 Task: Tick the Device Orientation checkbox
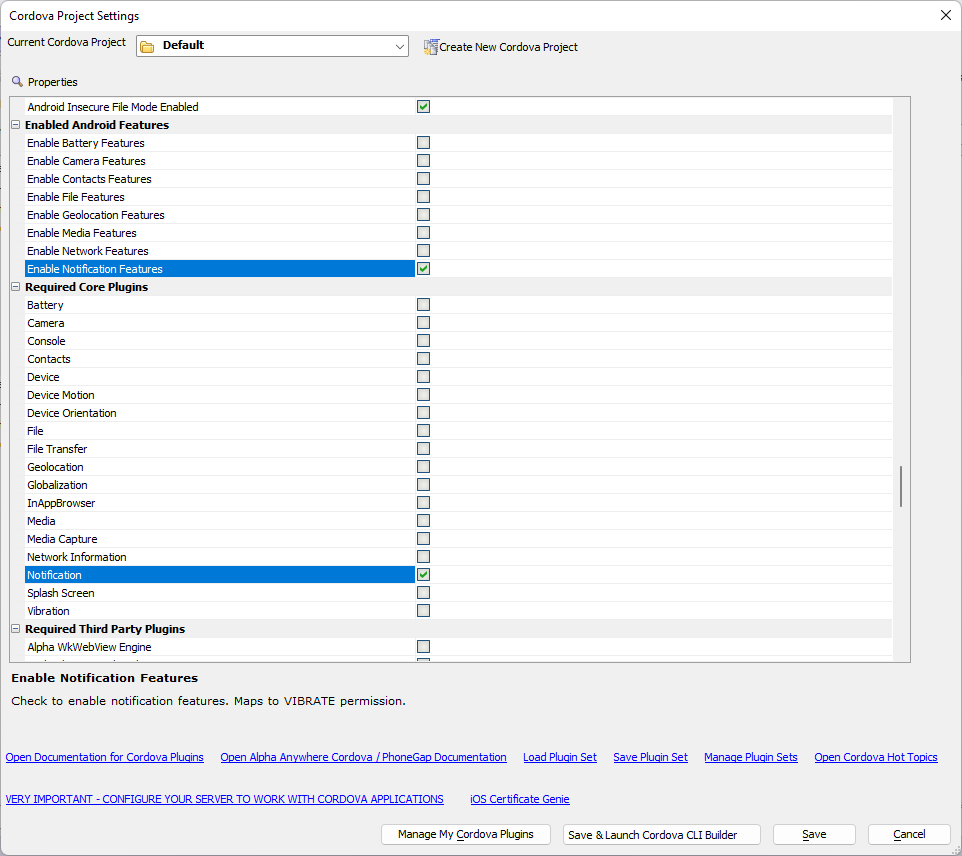[x=423, y=413]
